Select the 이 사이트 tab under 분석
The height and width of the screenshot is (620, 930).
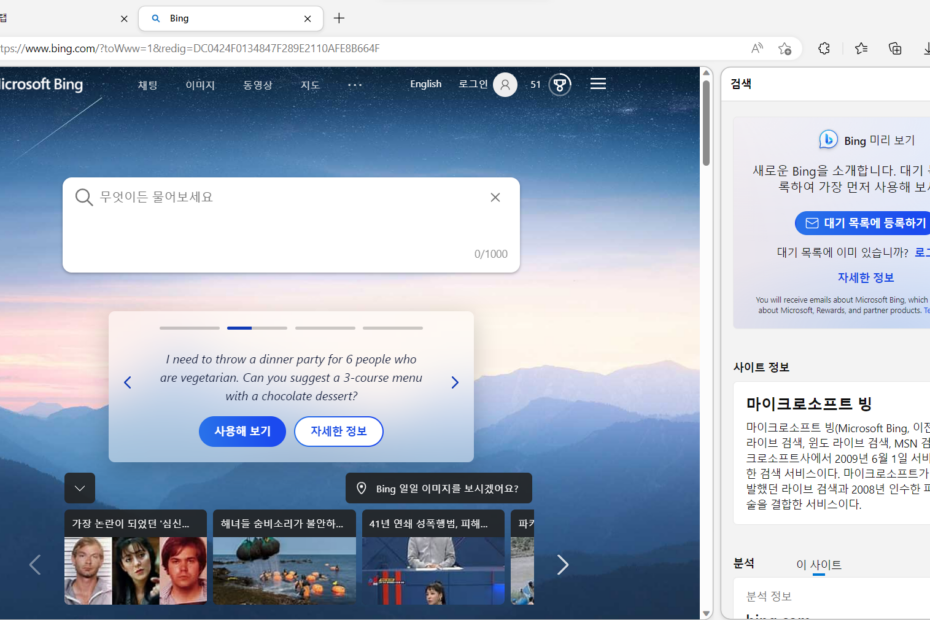pos(818,565)
